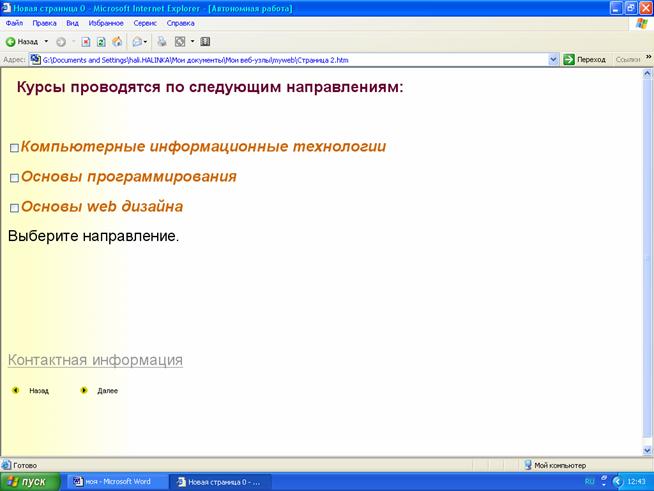Screen dimensions: 654x491
Task: Click the Stop loading icon in toolbar
Action: [x=86, y=42]
